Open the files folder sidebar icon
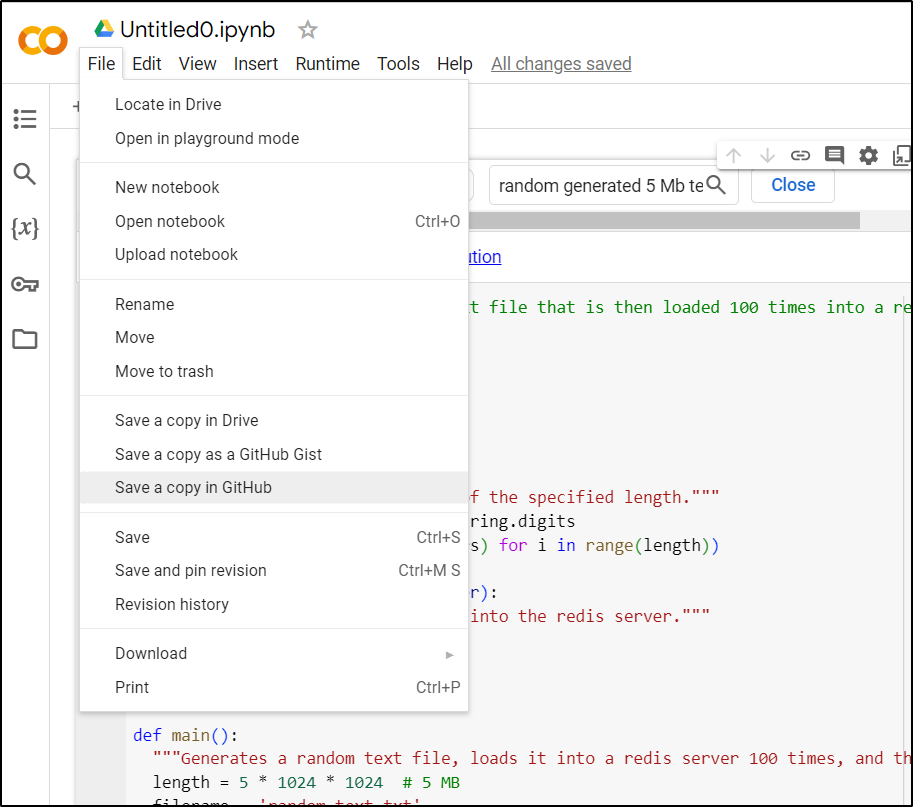The height and width of the screenshot is (807, 913). pos(24,339)
